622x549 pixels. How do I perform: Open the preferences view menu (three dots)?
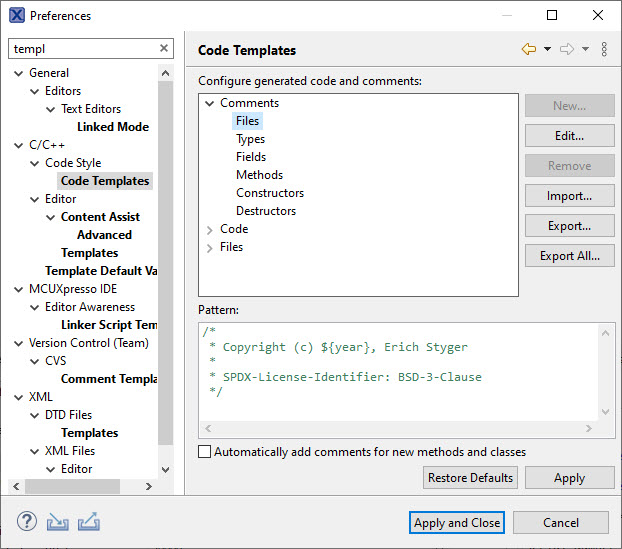coord(604,50)
